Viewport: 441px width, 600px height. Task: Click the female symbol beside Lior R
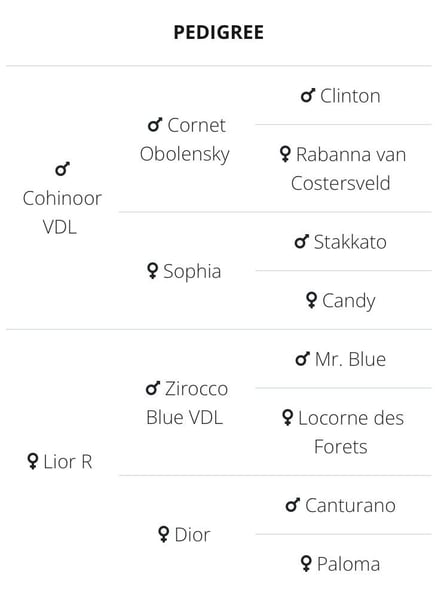33,461
